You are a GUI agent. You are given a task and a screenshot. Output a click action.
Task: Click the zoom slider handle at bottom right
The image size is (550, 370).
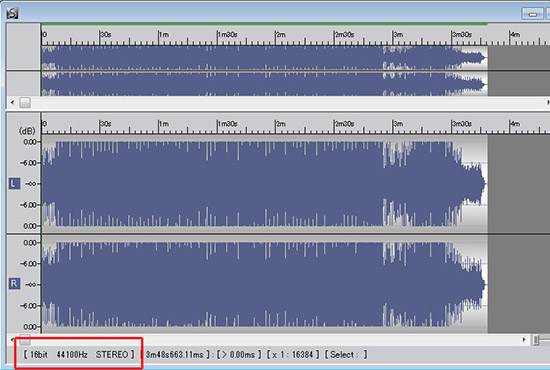pyautogui.click(x=536, y=340)
